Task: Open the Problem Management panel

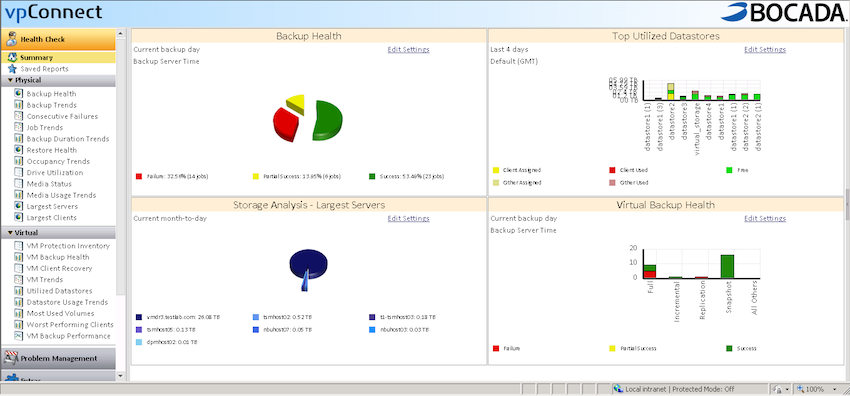Action: click(58, 358)
